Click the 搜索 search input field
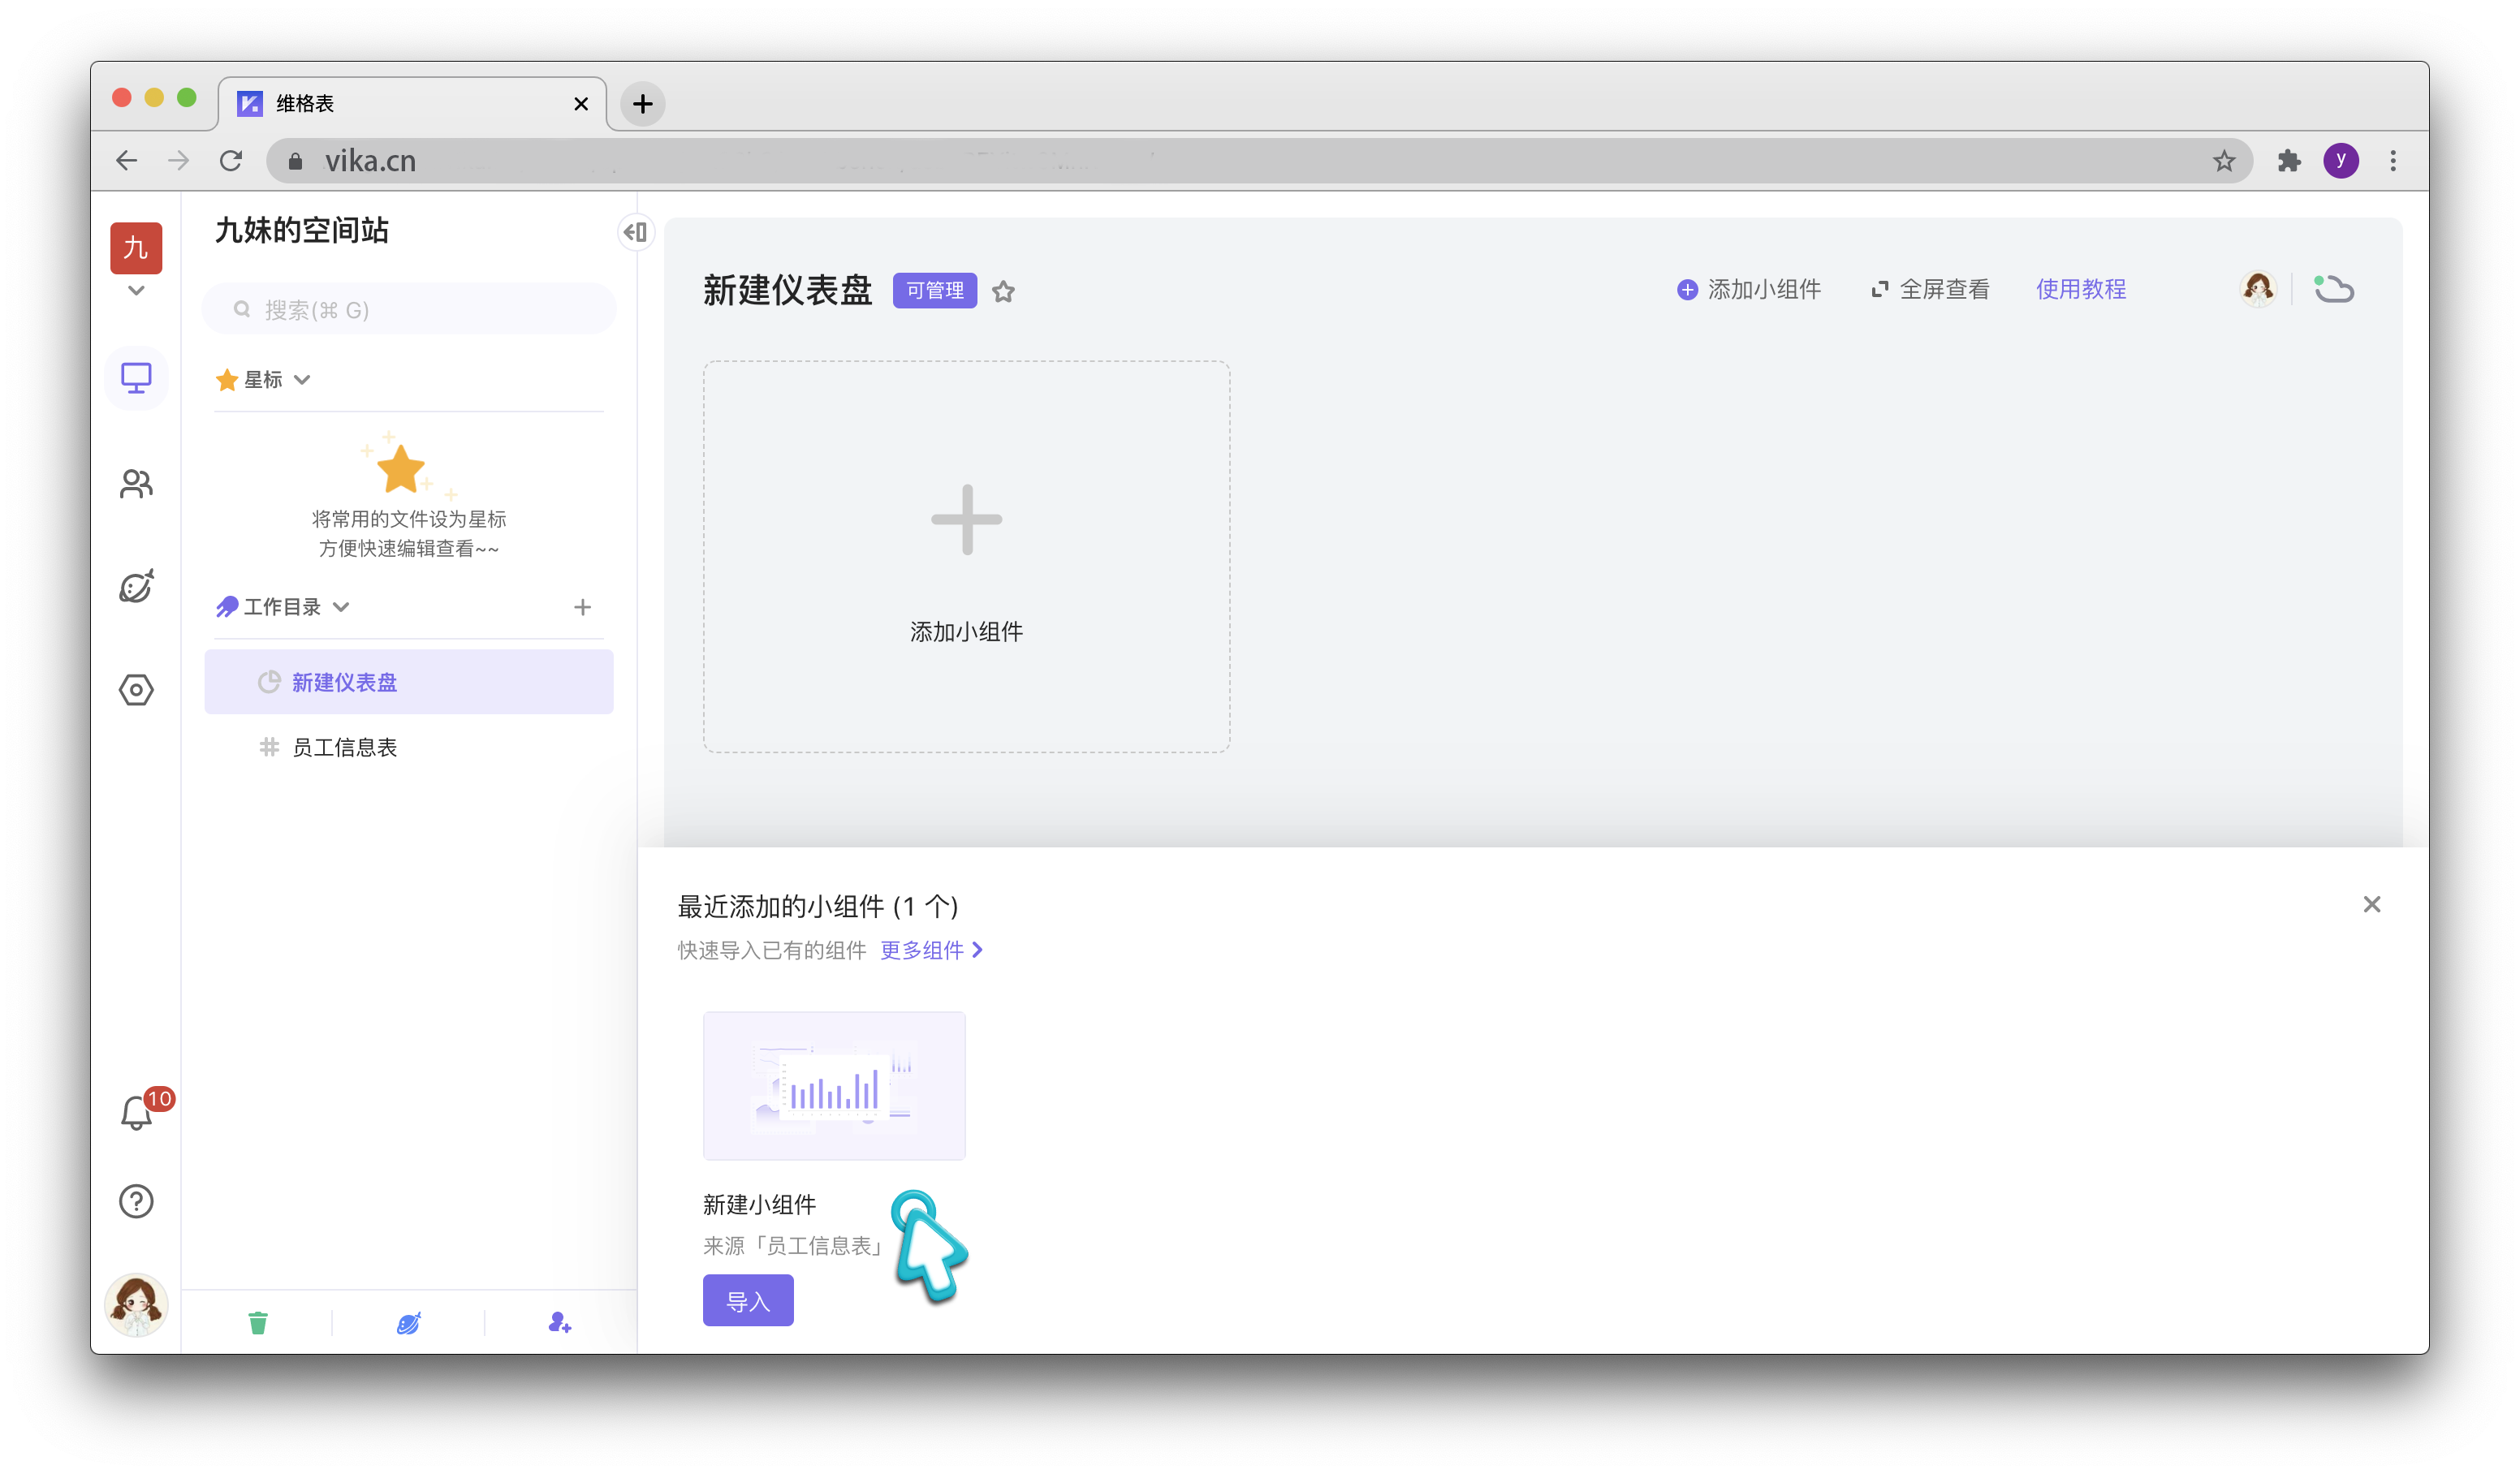This screenshot has width=2520, height=1474. click(408, 309)
